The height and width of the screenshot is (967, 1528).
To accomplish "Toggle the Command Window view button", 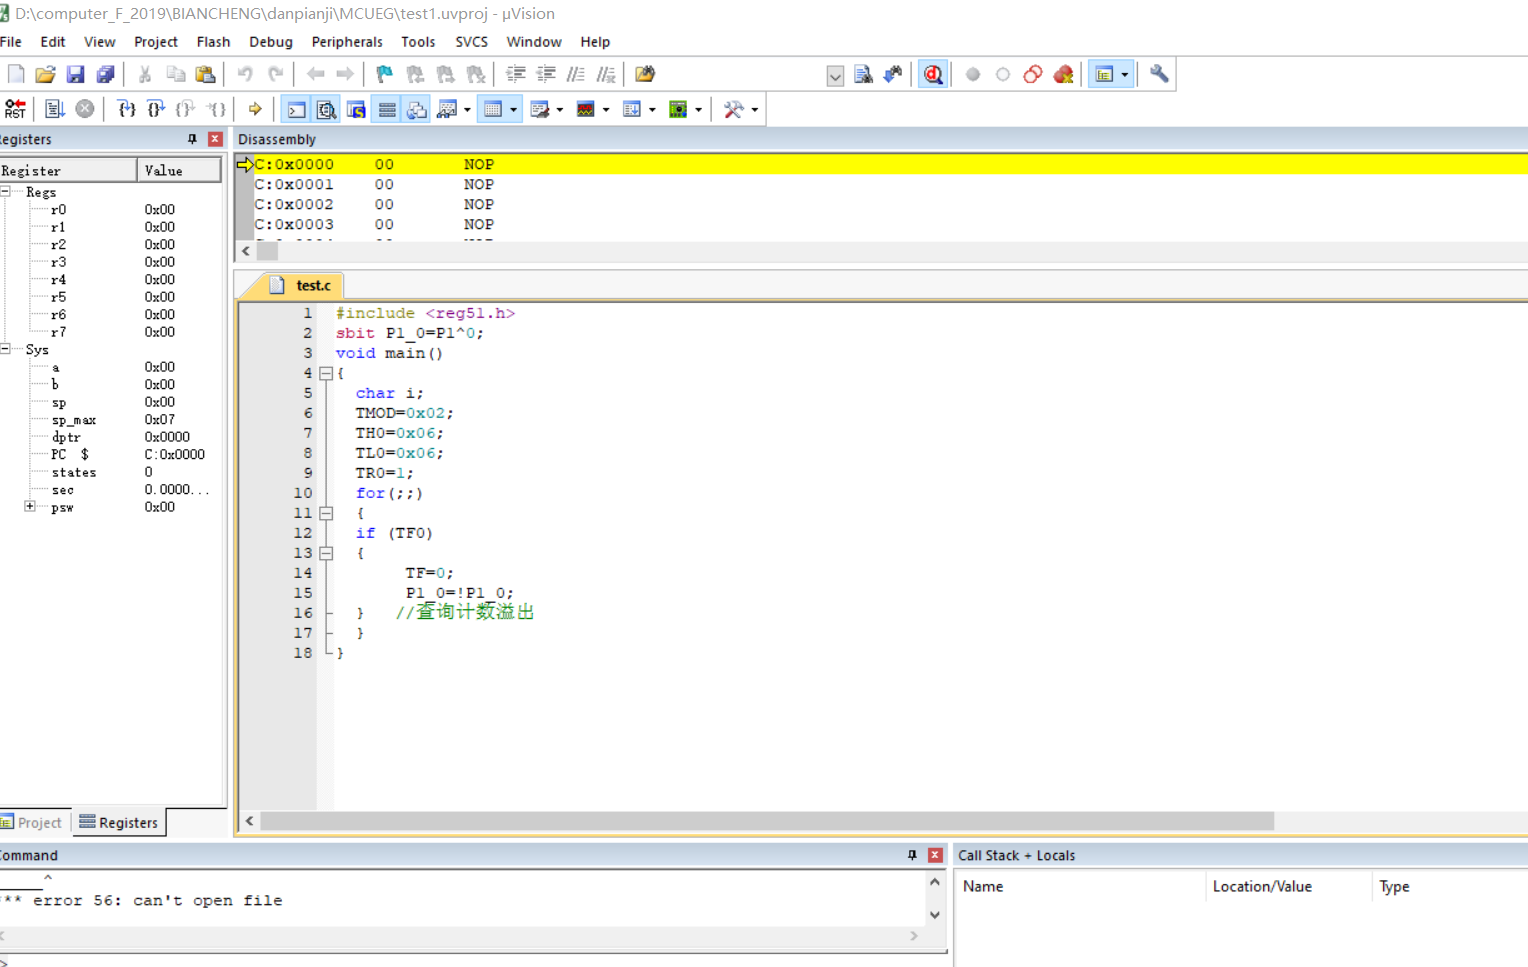I will pos(296,109).
